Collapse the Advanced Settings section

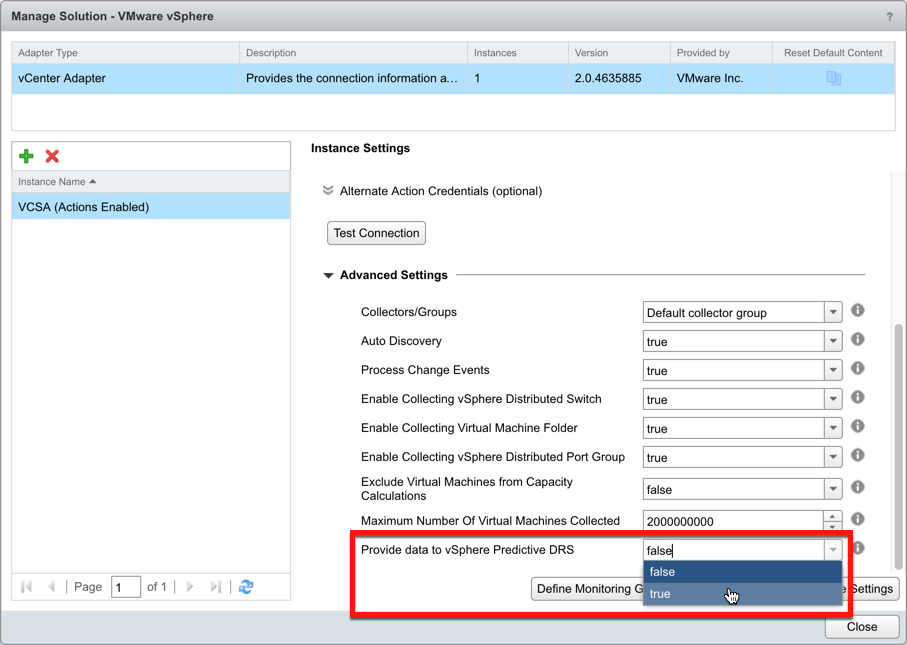tap(328, 274)
